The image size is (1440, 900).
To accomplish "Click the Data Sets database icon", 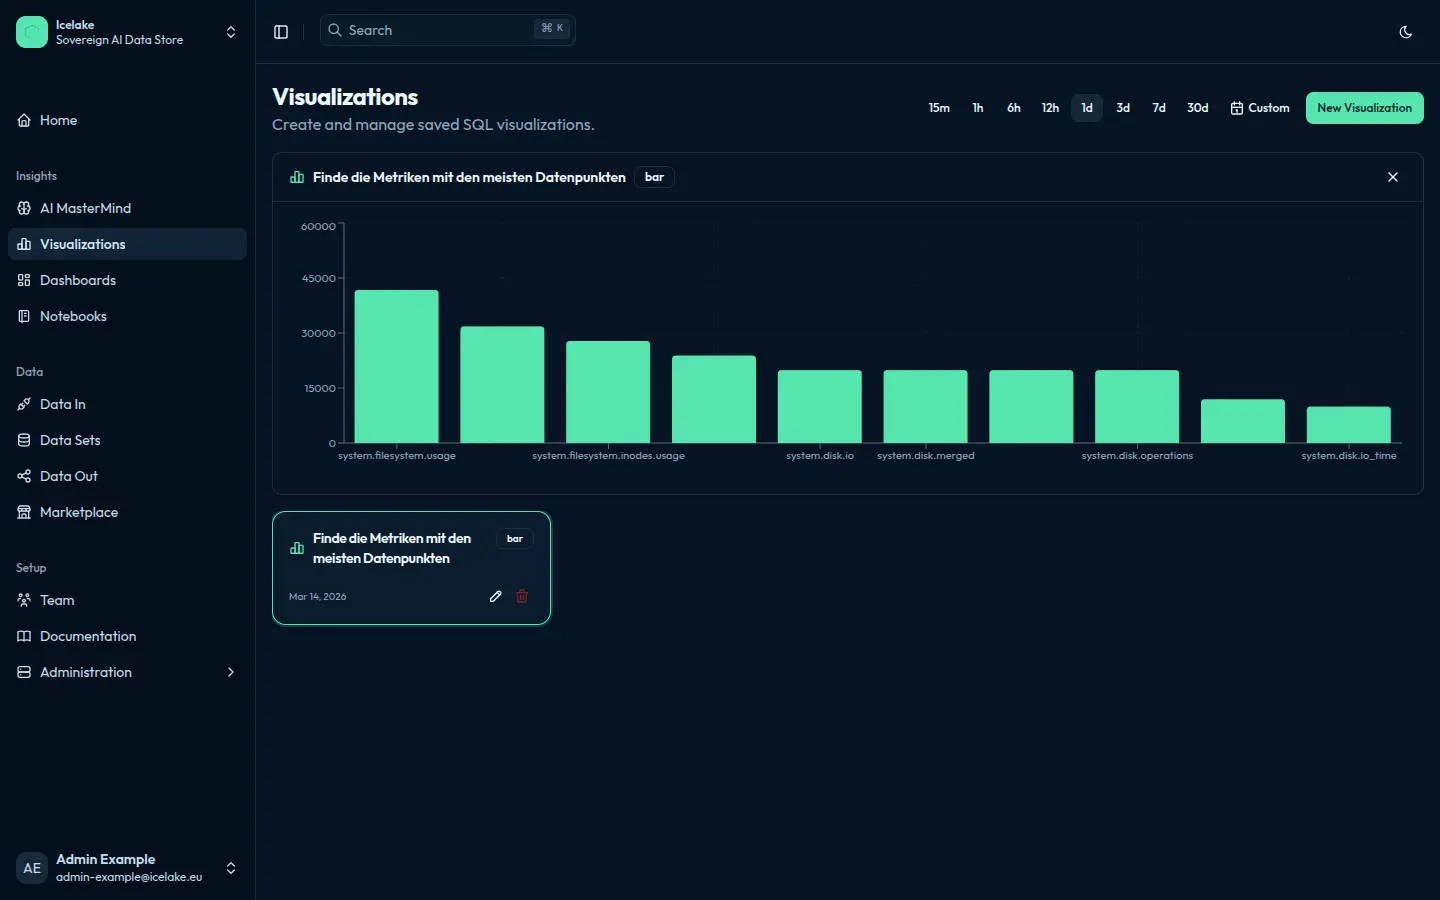I will pos(24,440).
